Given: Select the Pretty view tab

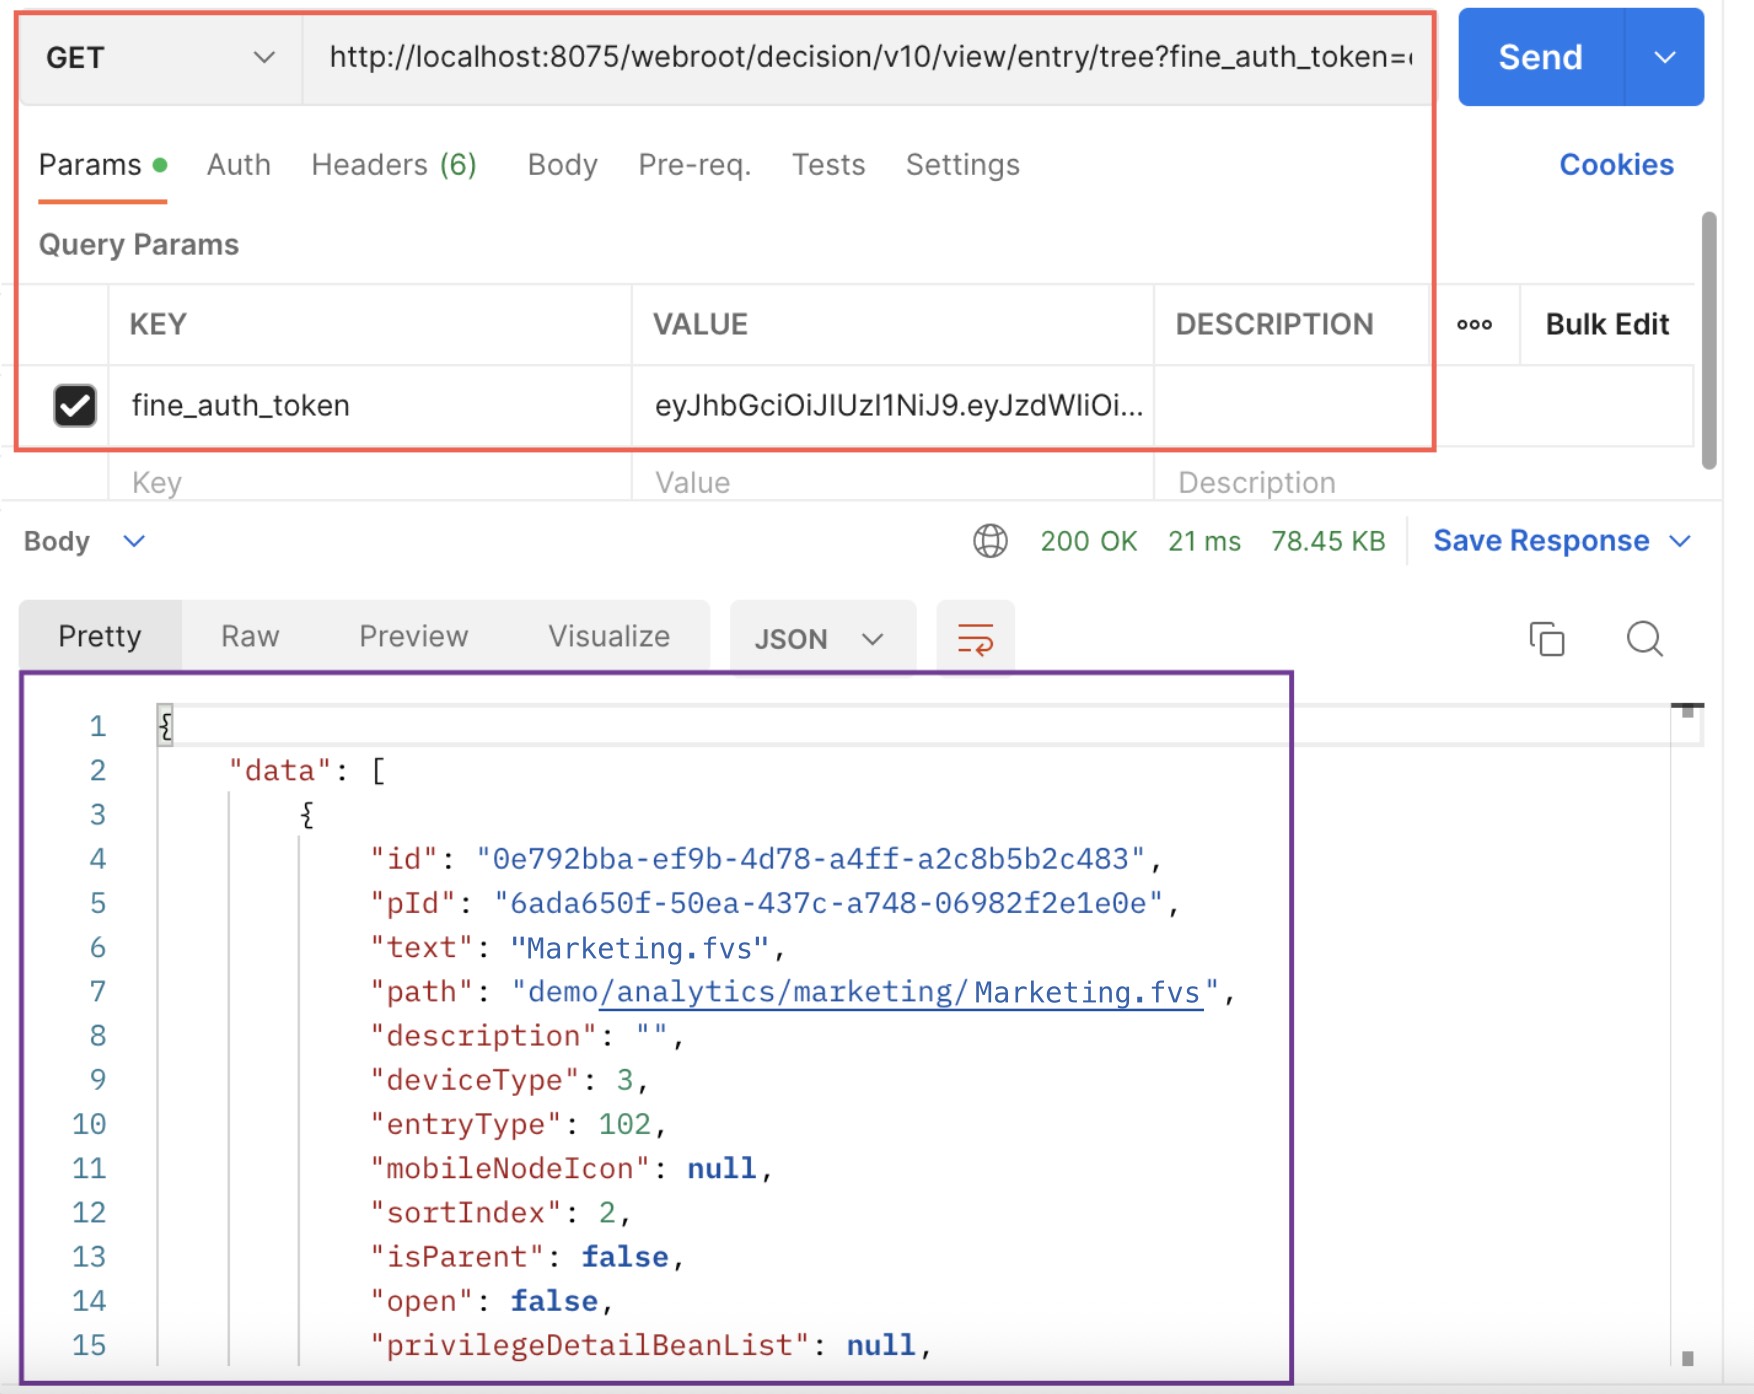Looking at the screenshot, I should pos(100,636).
